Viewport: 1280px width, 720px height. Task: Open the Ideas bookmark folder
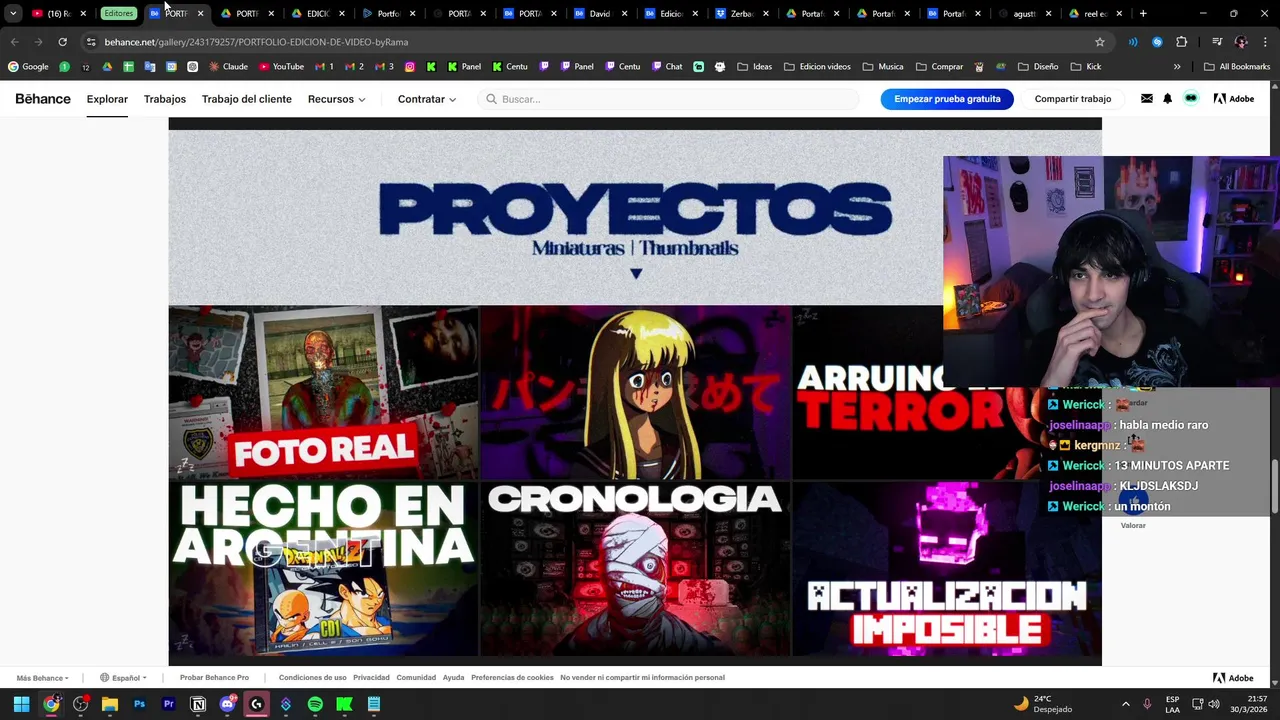tap(755, 67)
